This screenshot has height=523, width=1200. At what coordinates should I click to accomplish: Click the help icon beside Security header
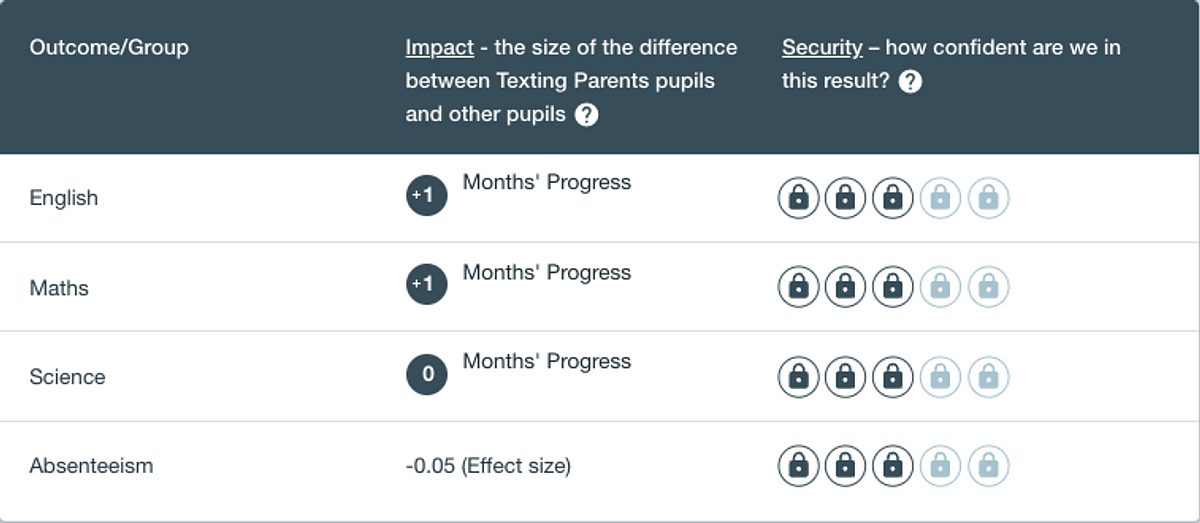[x=910, y=82]
